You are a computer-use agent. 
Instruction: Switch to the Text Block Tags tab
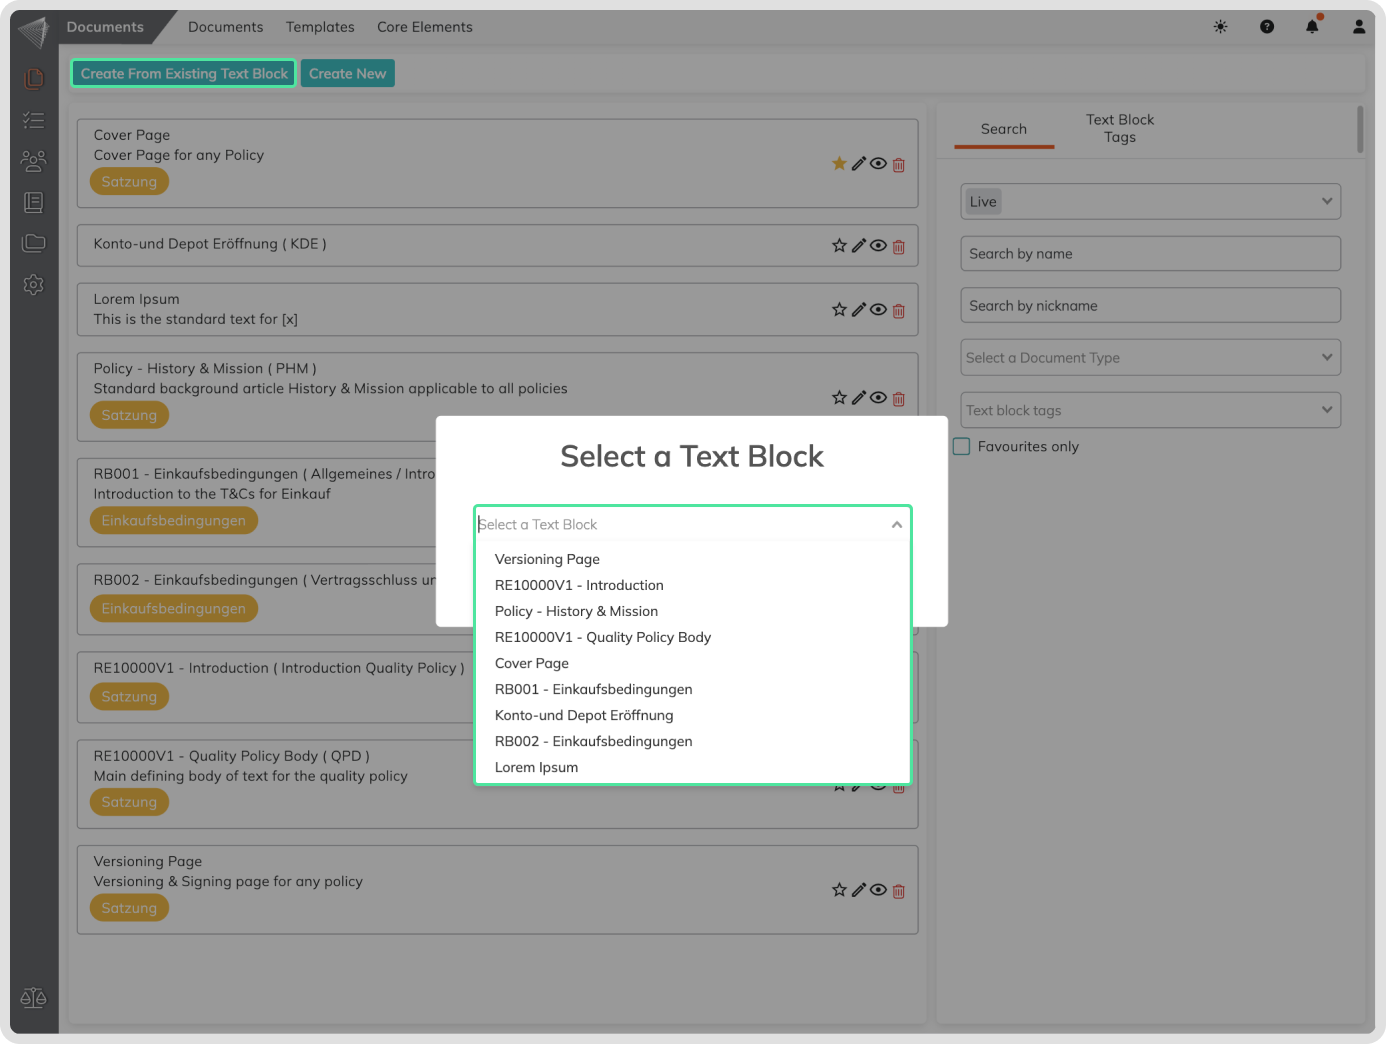1119,128
